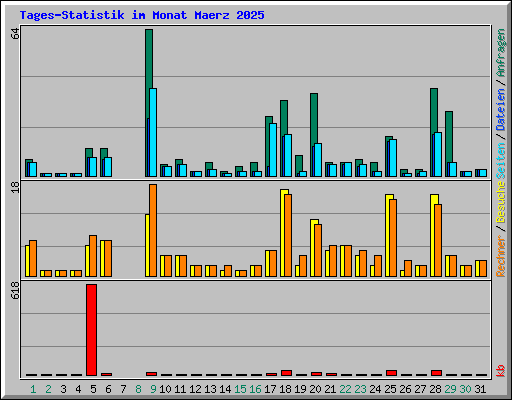Click day label '21' on the x-axis

click(330, 389)
